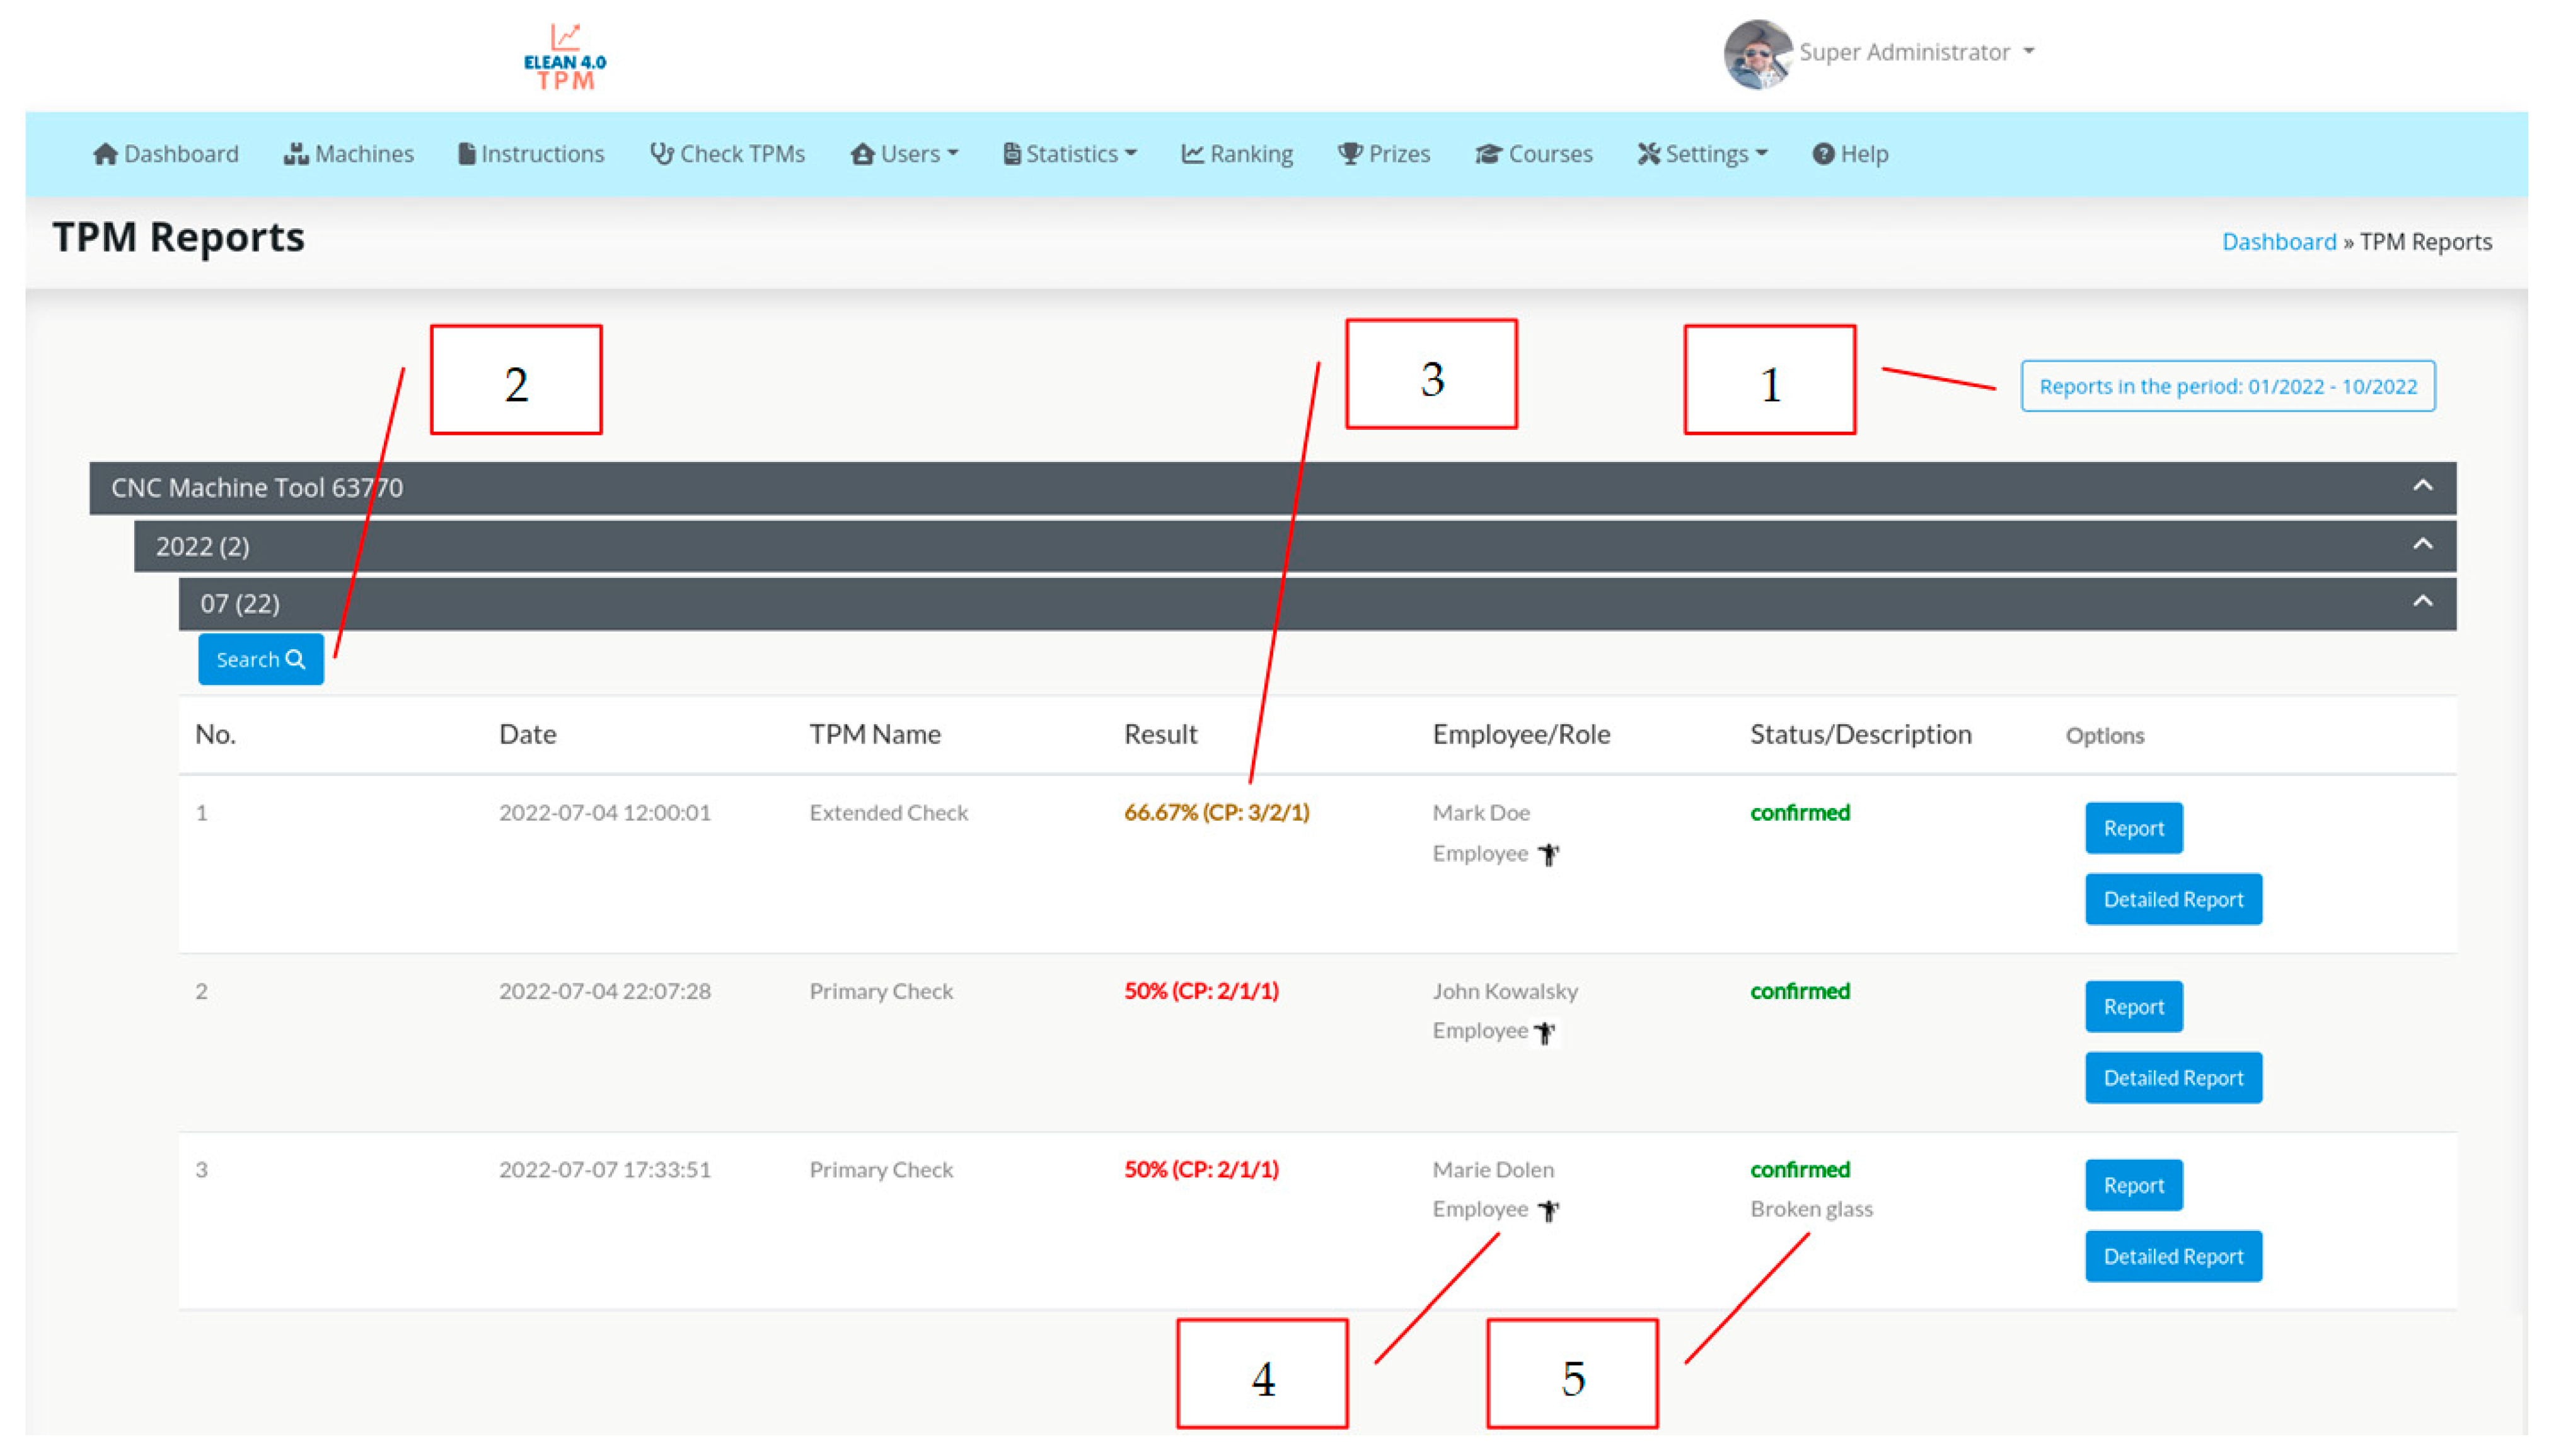Open the Dashboard home icon link
The image size is (2549, 1456).
tap(105, 154)
